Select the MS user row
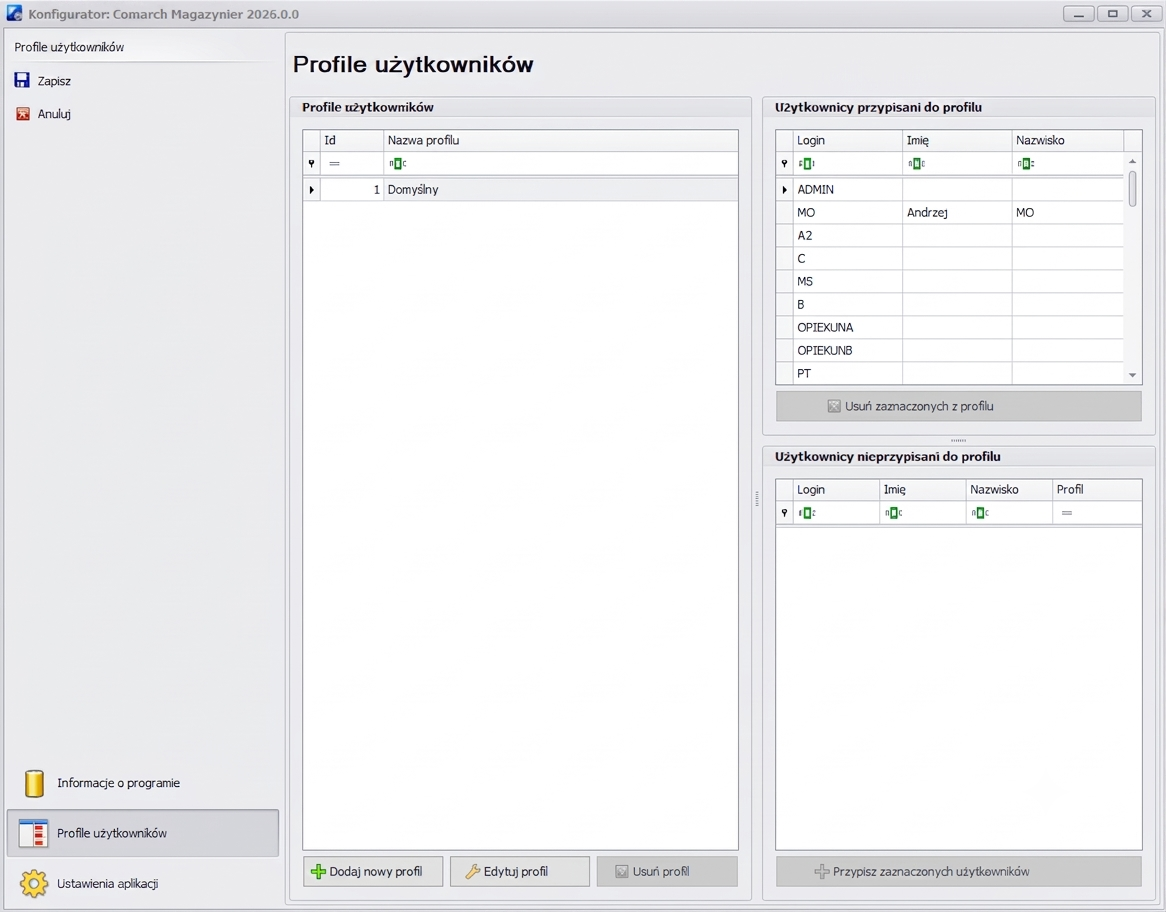The image size is (1166, 912). tap(950, 282)
